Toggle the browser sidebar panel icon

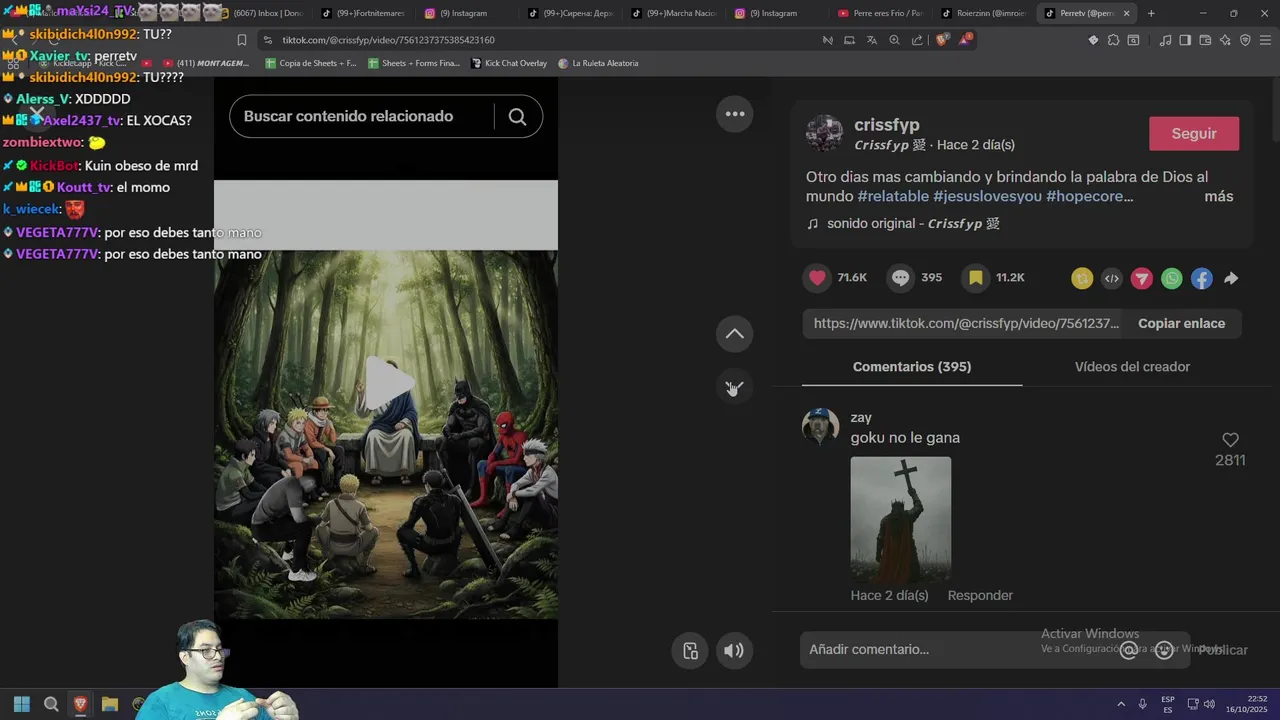(1185, 40)
